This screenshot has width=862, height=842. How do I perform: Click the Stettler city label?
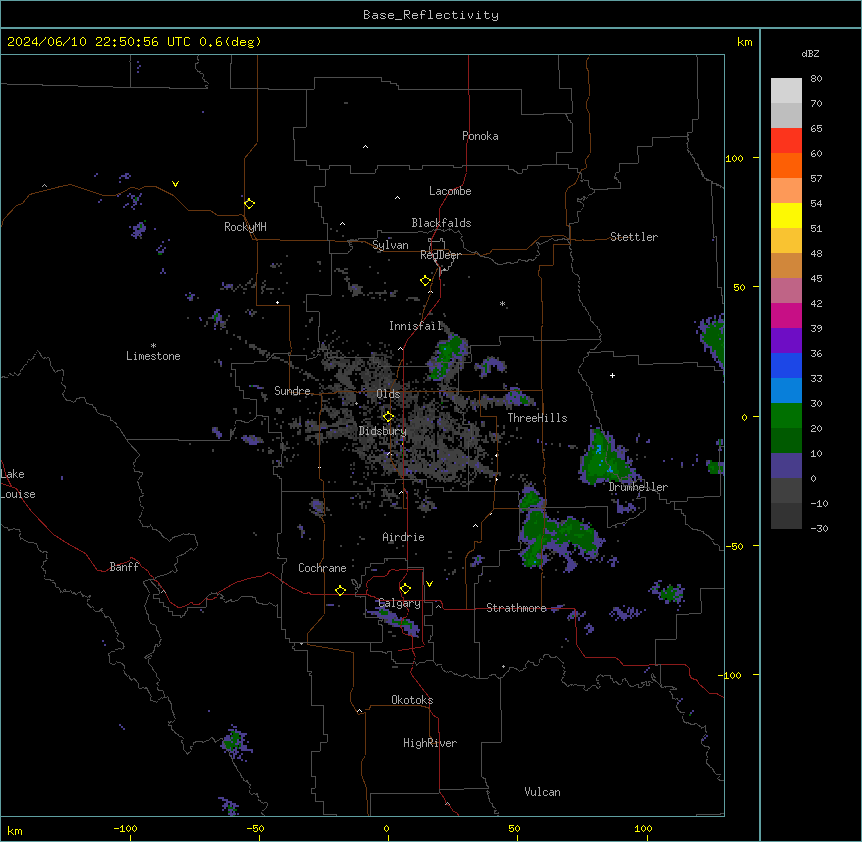634,237
